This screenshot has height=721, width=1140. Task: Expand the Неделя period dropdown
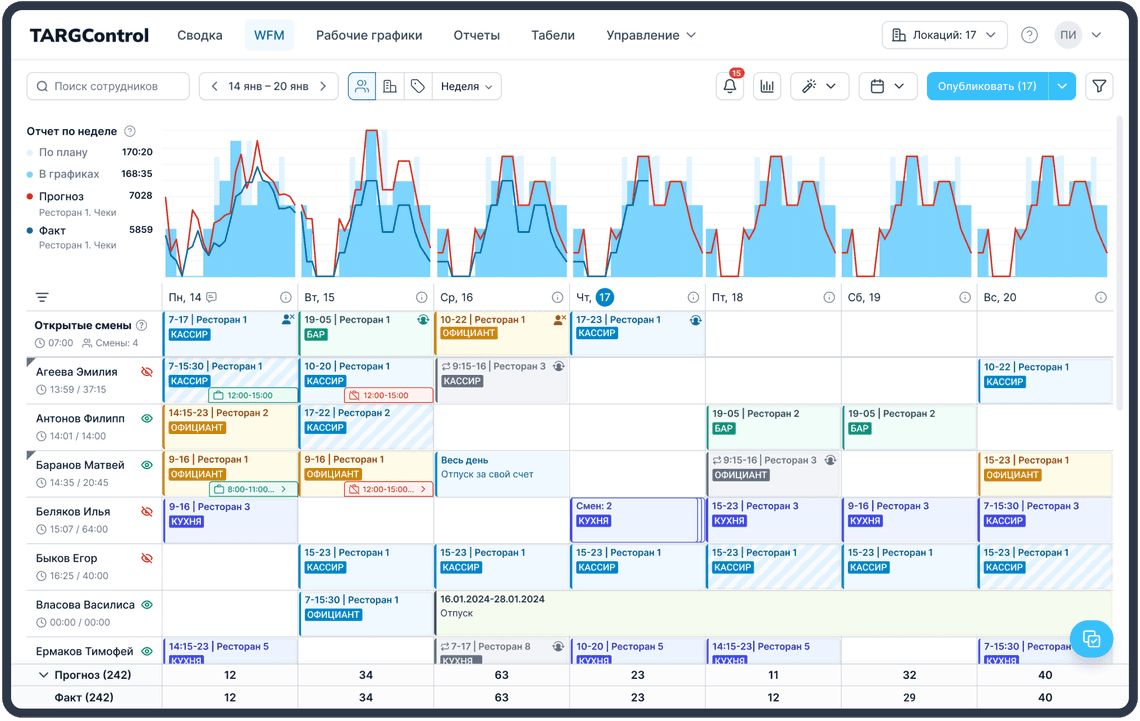pos(466,87)
